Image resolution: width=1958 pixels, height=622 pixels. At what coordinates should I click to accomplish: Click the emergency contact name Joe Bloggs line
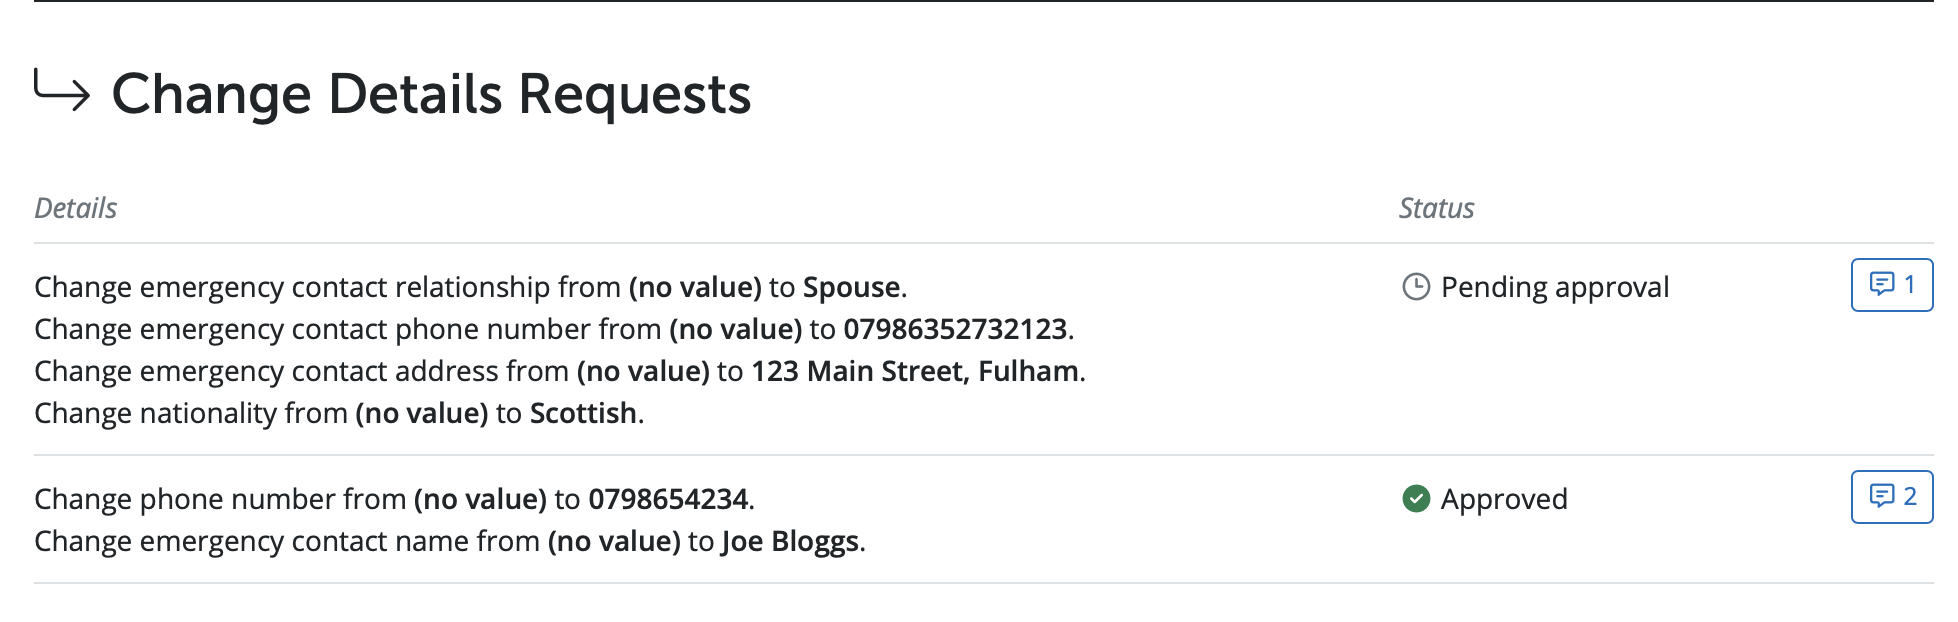click(x=450, y=541)
